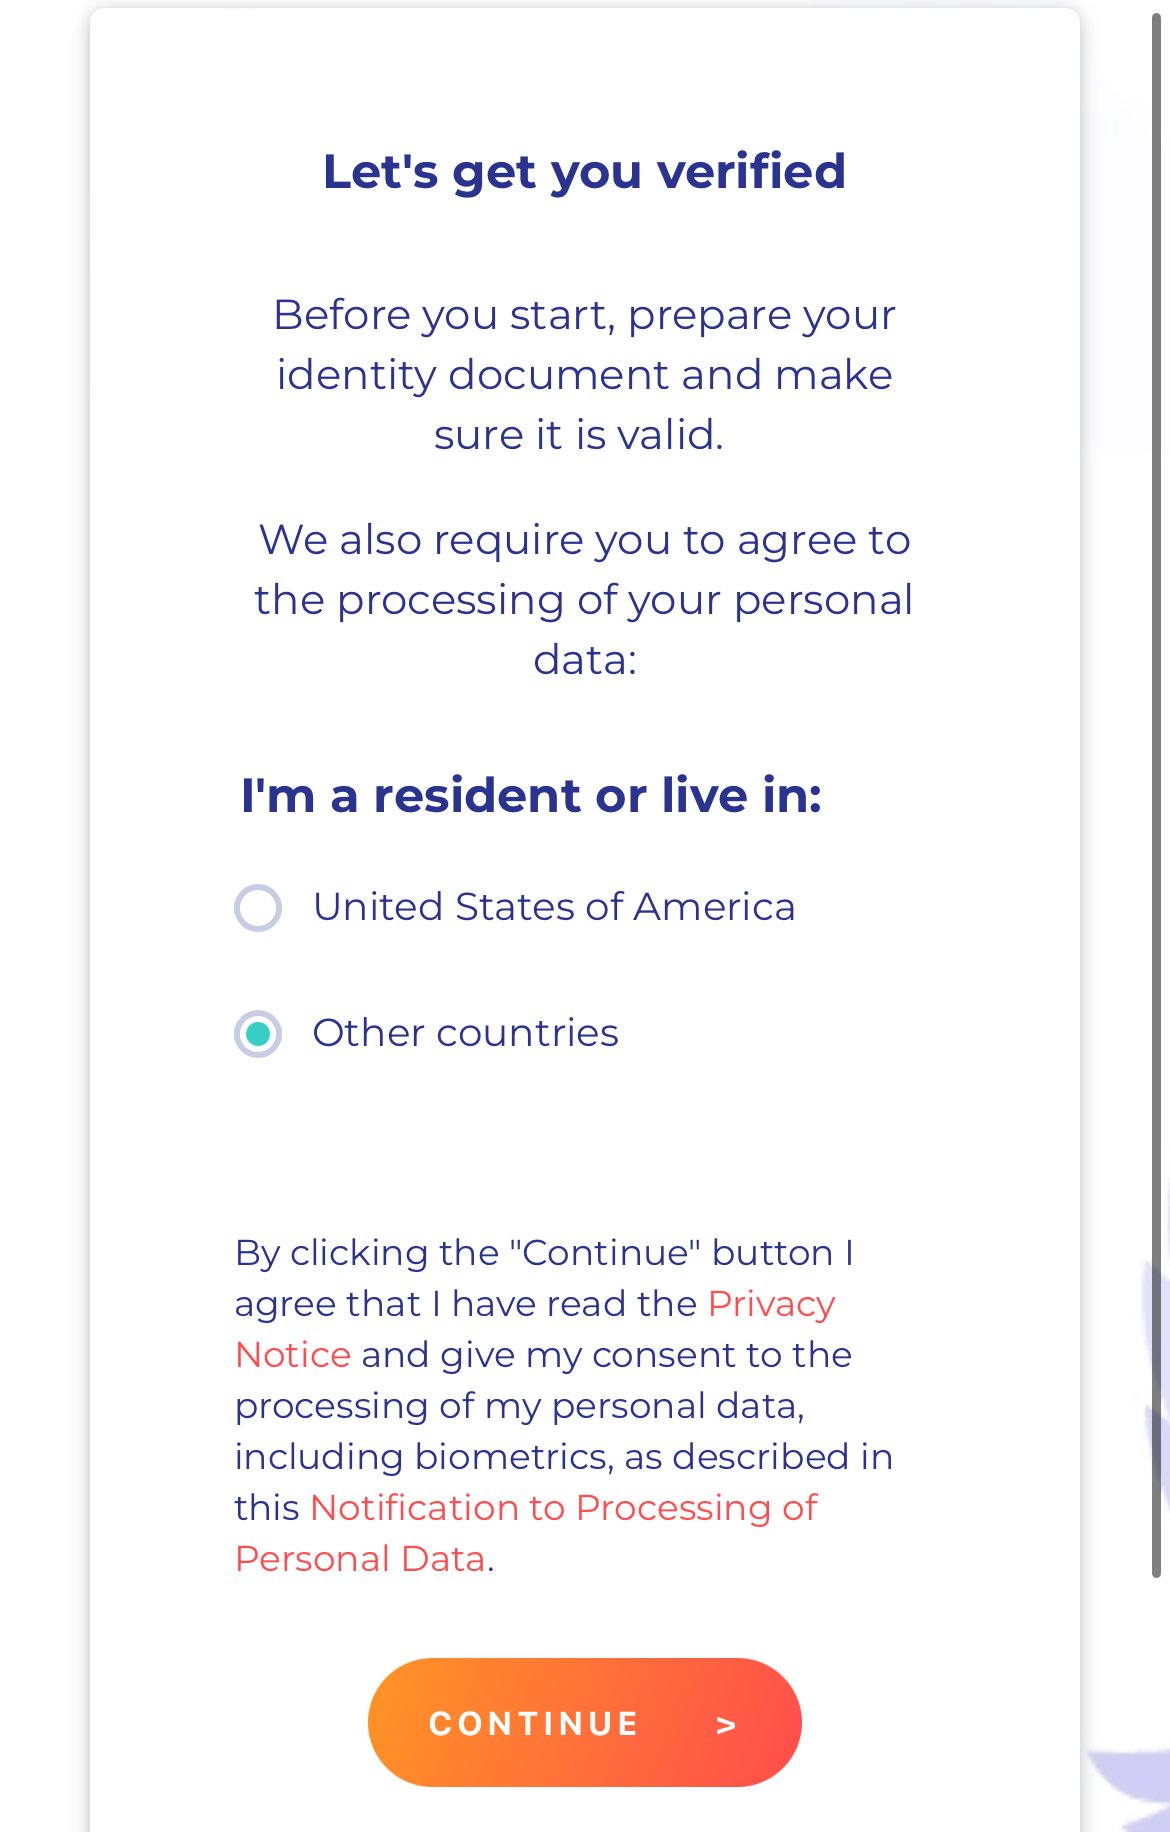Click the vertical scrollbar thumb

click(x=1157, y=795)
